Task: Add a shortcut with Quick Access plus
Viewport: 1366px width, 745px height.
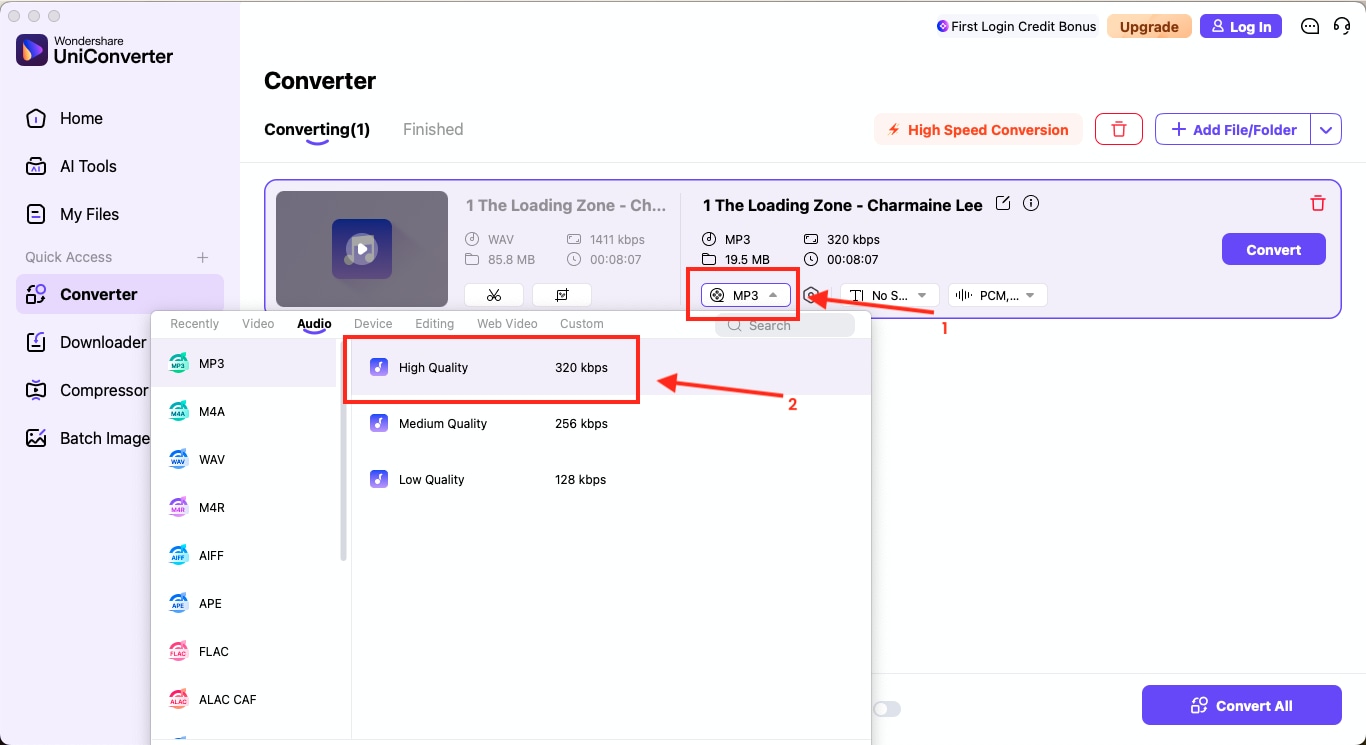Action: (203, 257)
